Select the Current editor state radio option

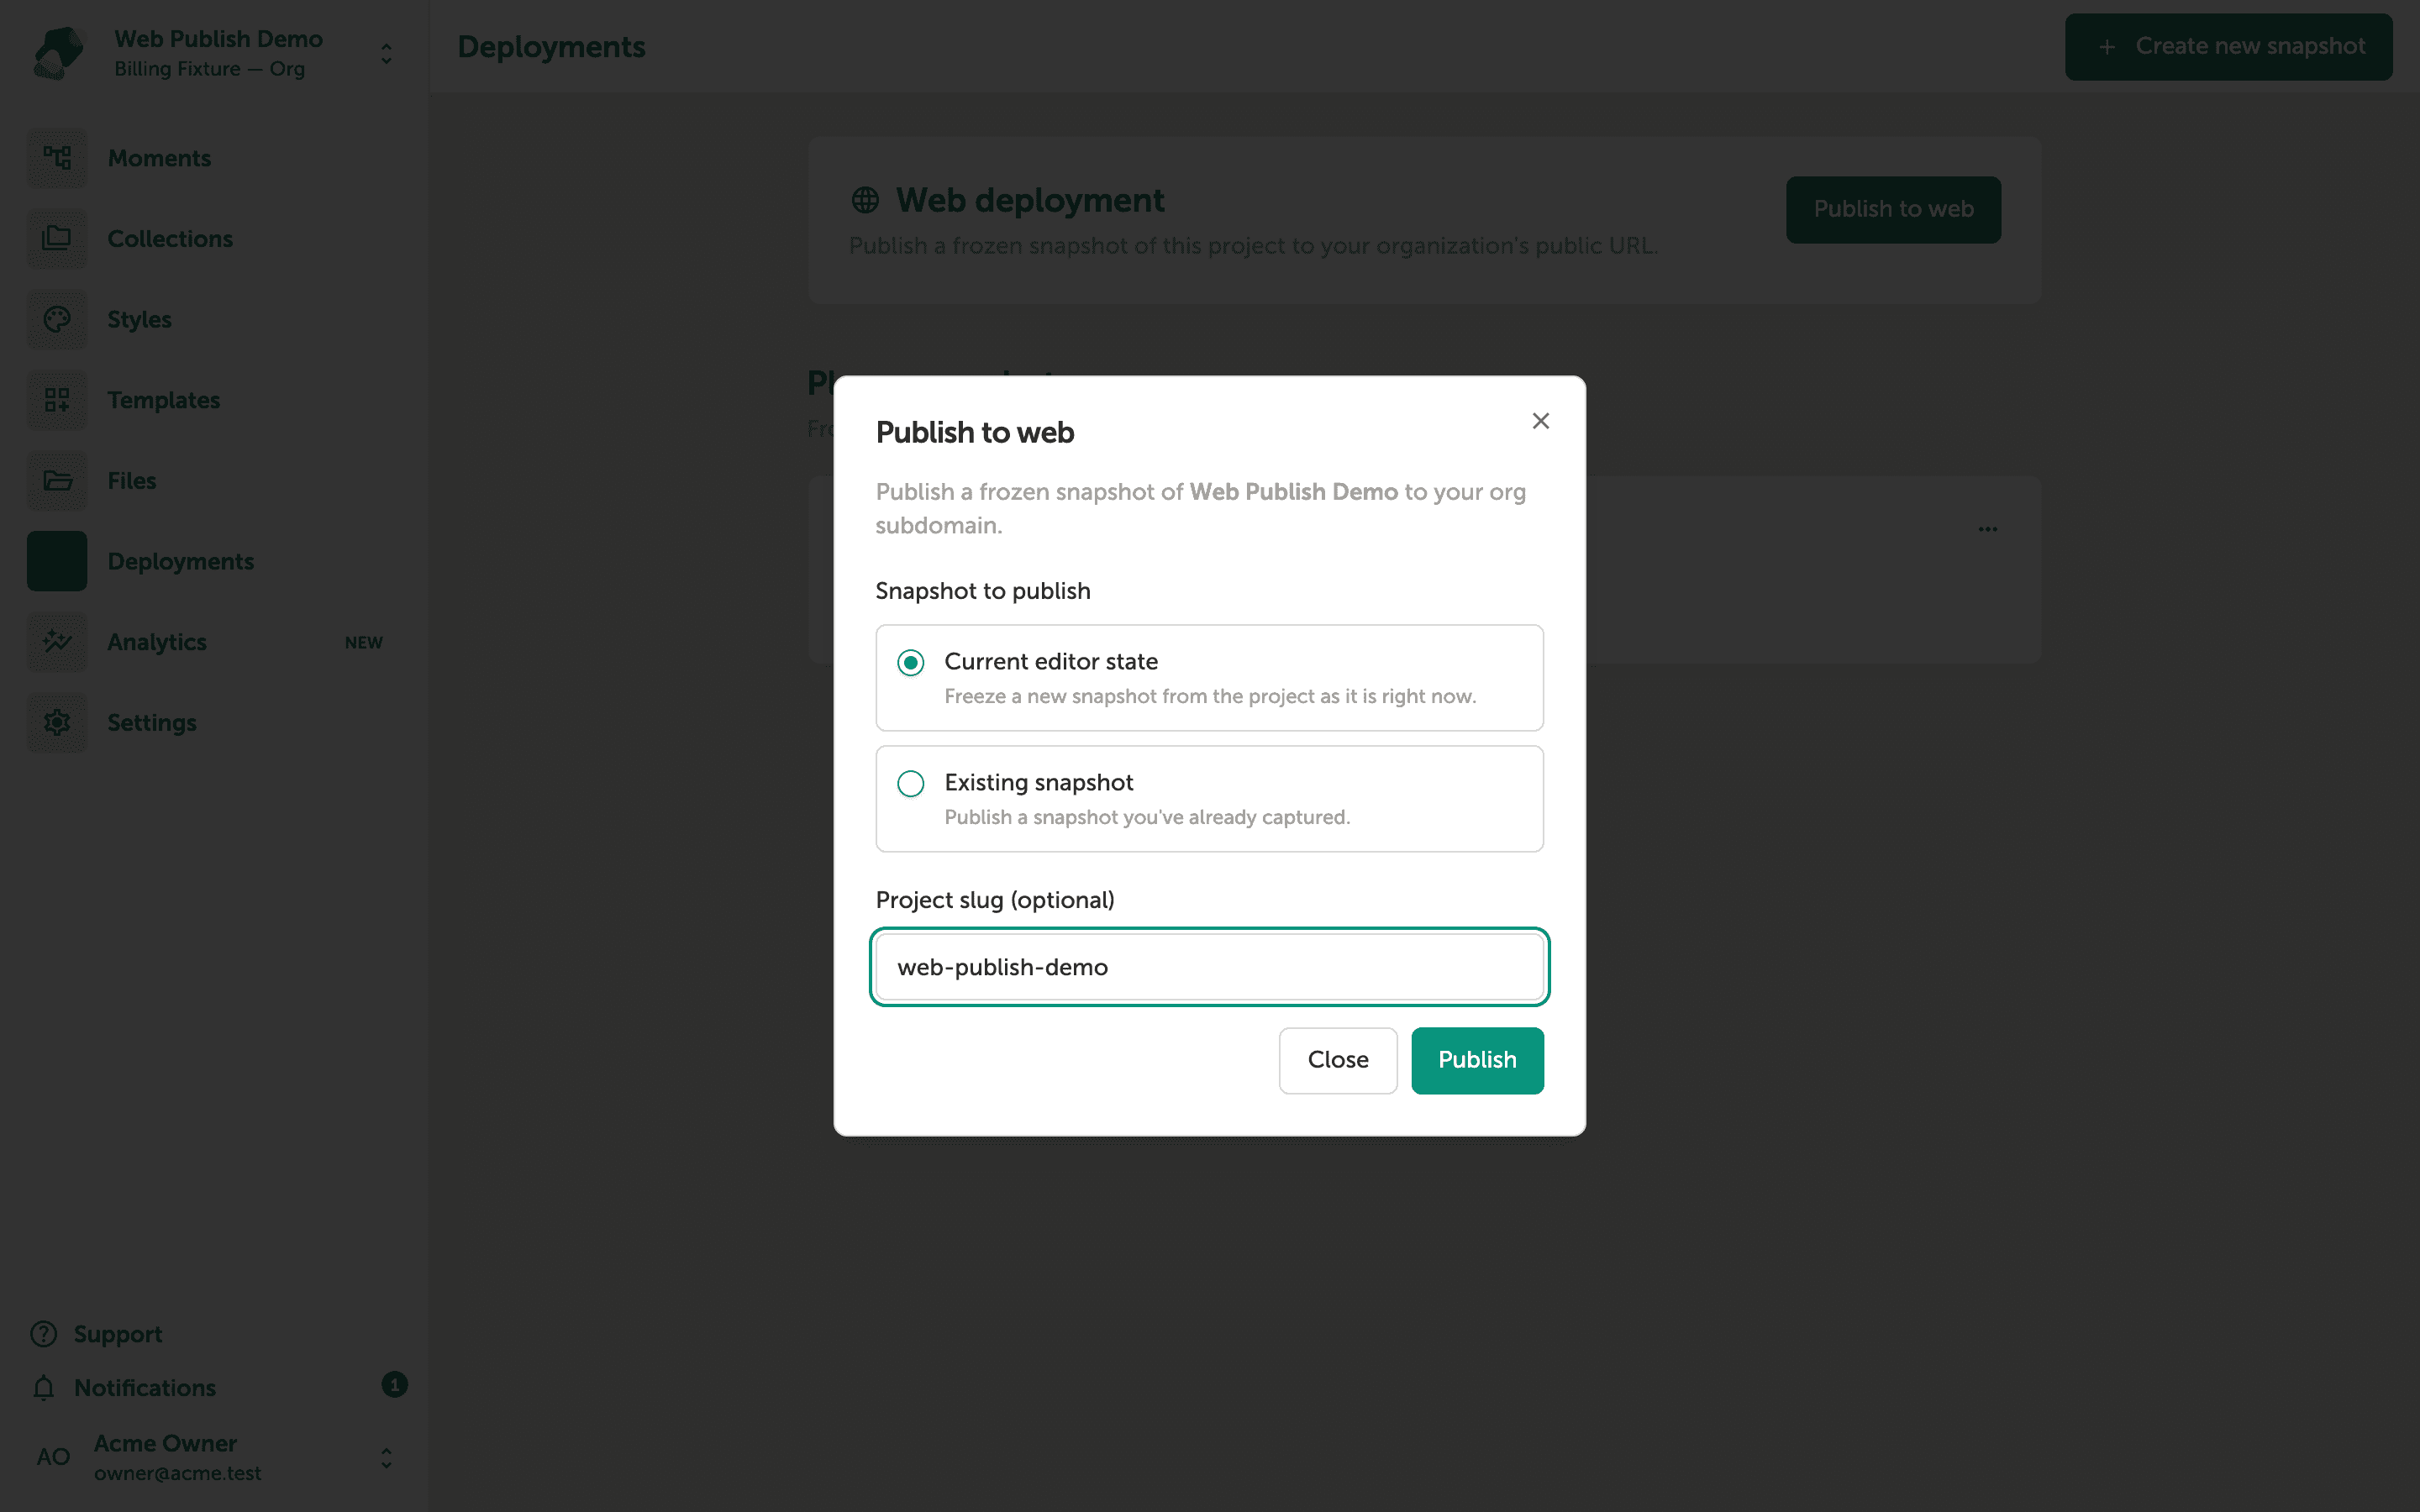(1209, 678)
